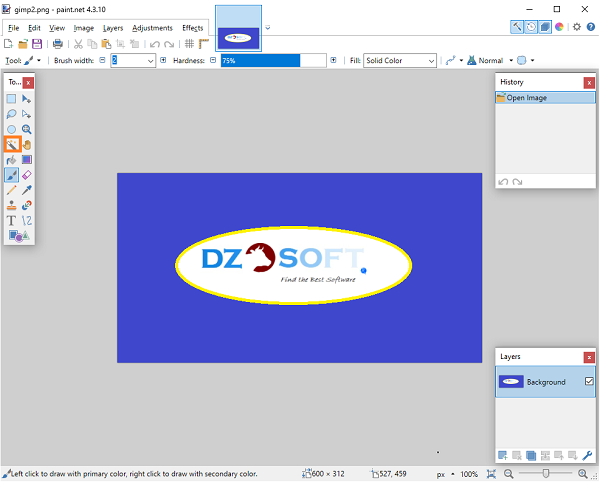Choose the Clone Stamp tool
The width and height of the screenshot is (600, 483).
tap(11, 206)
